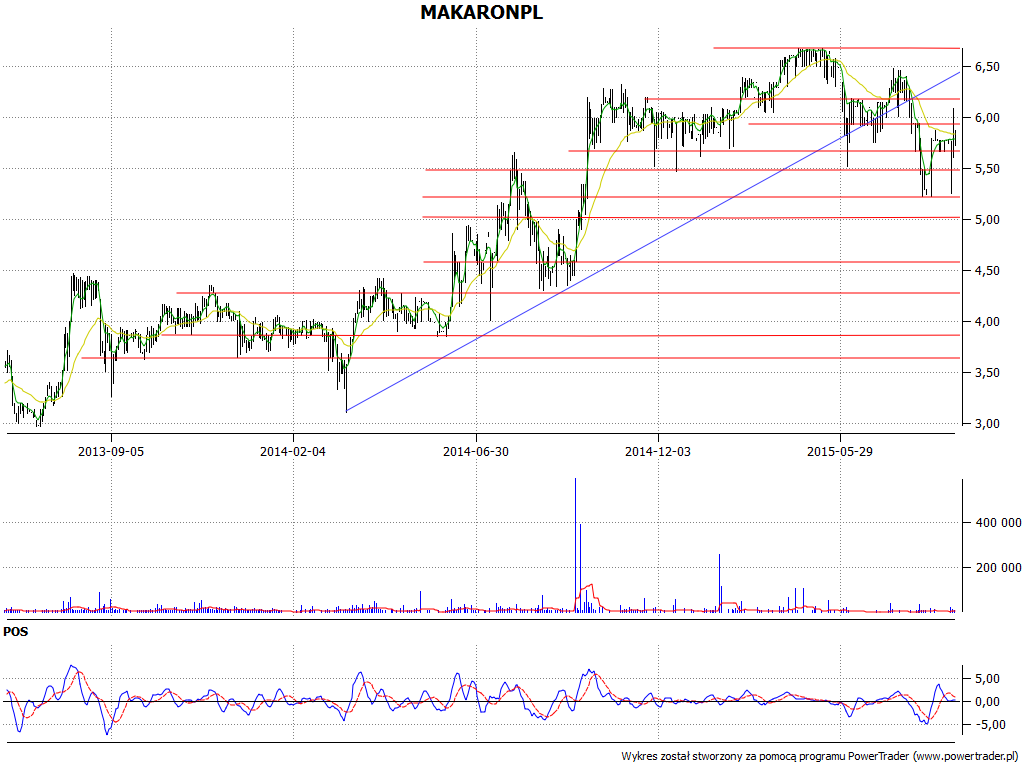Select the 2014-02-04 date label
1024x768 pixels.
click(x=293, y=451)
